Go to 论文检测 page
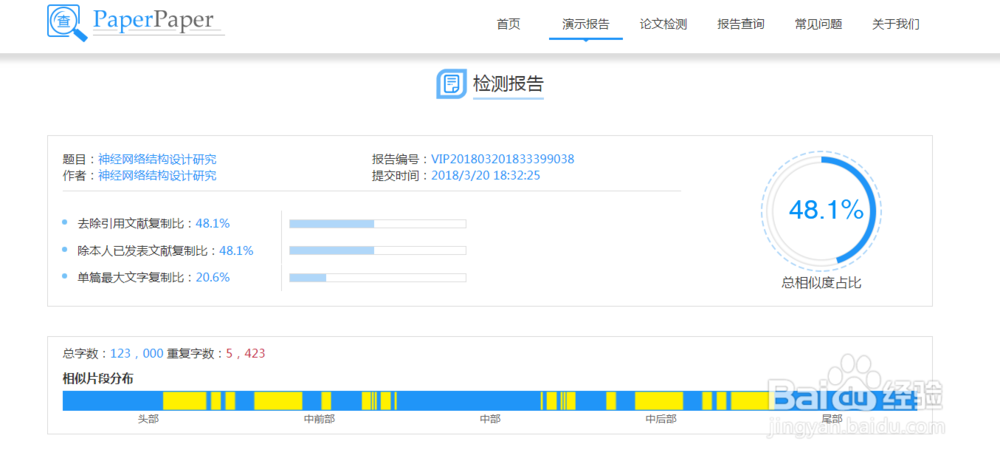The image size is (1000, 461). click(x=663, y=24)
